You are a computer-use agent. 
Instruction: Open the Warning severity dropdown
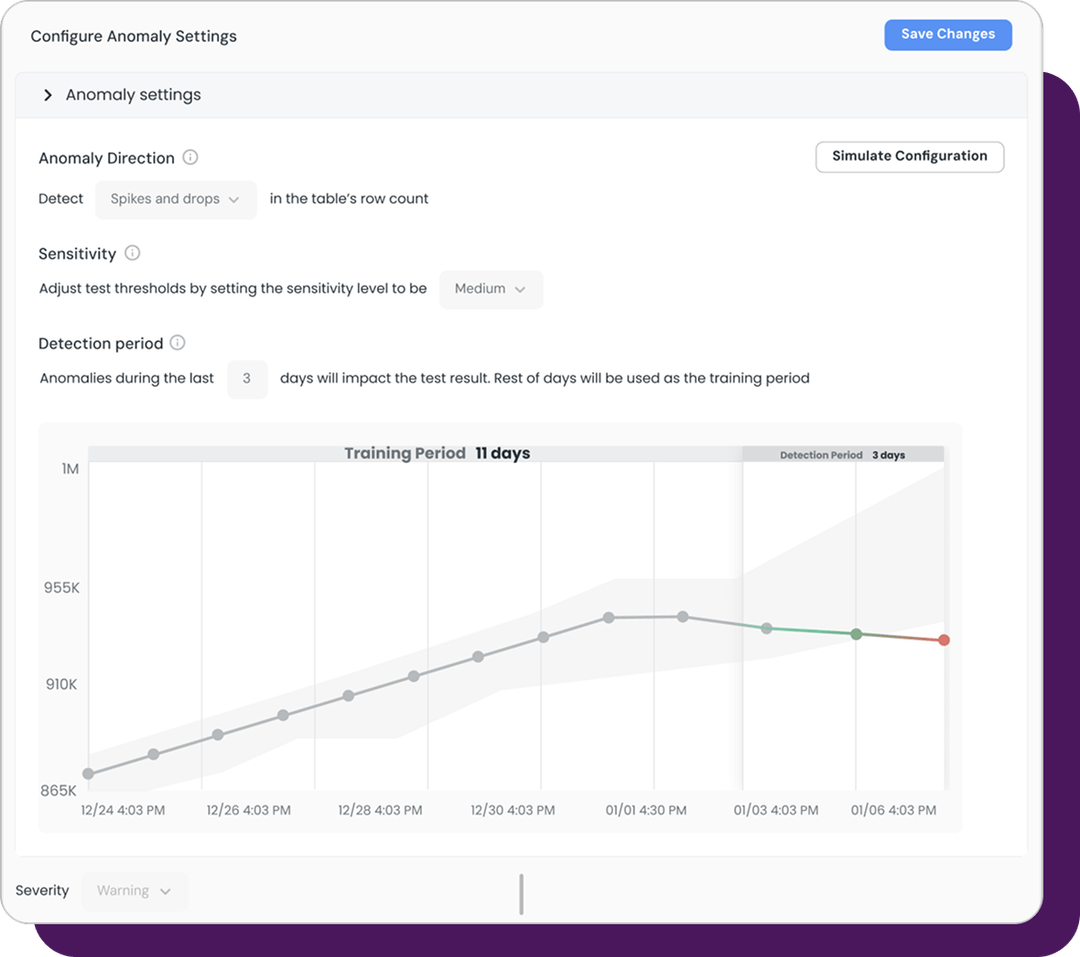134,891
